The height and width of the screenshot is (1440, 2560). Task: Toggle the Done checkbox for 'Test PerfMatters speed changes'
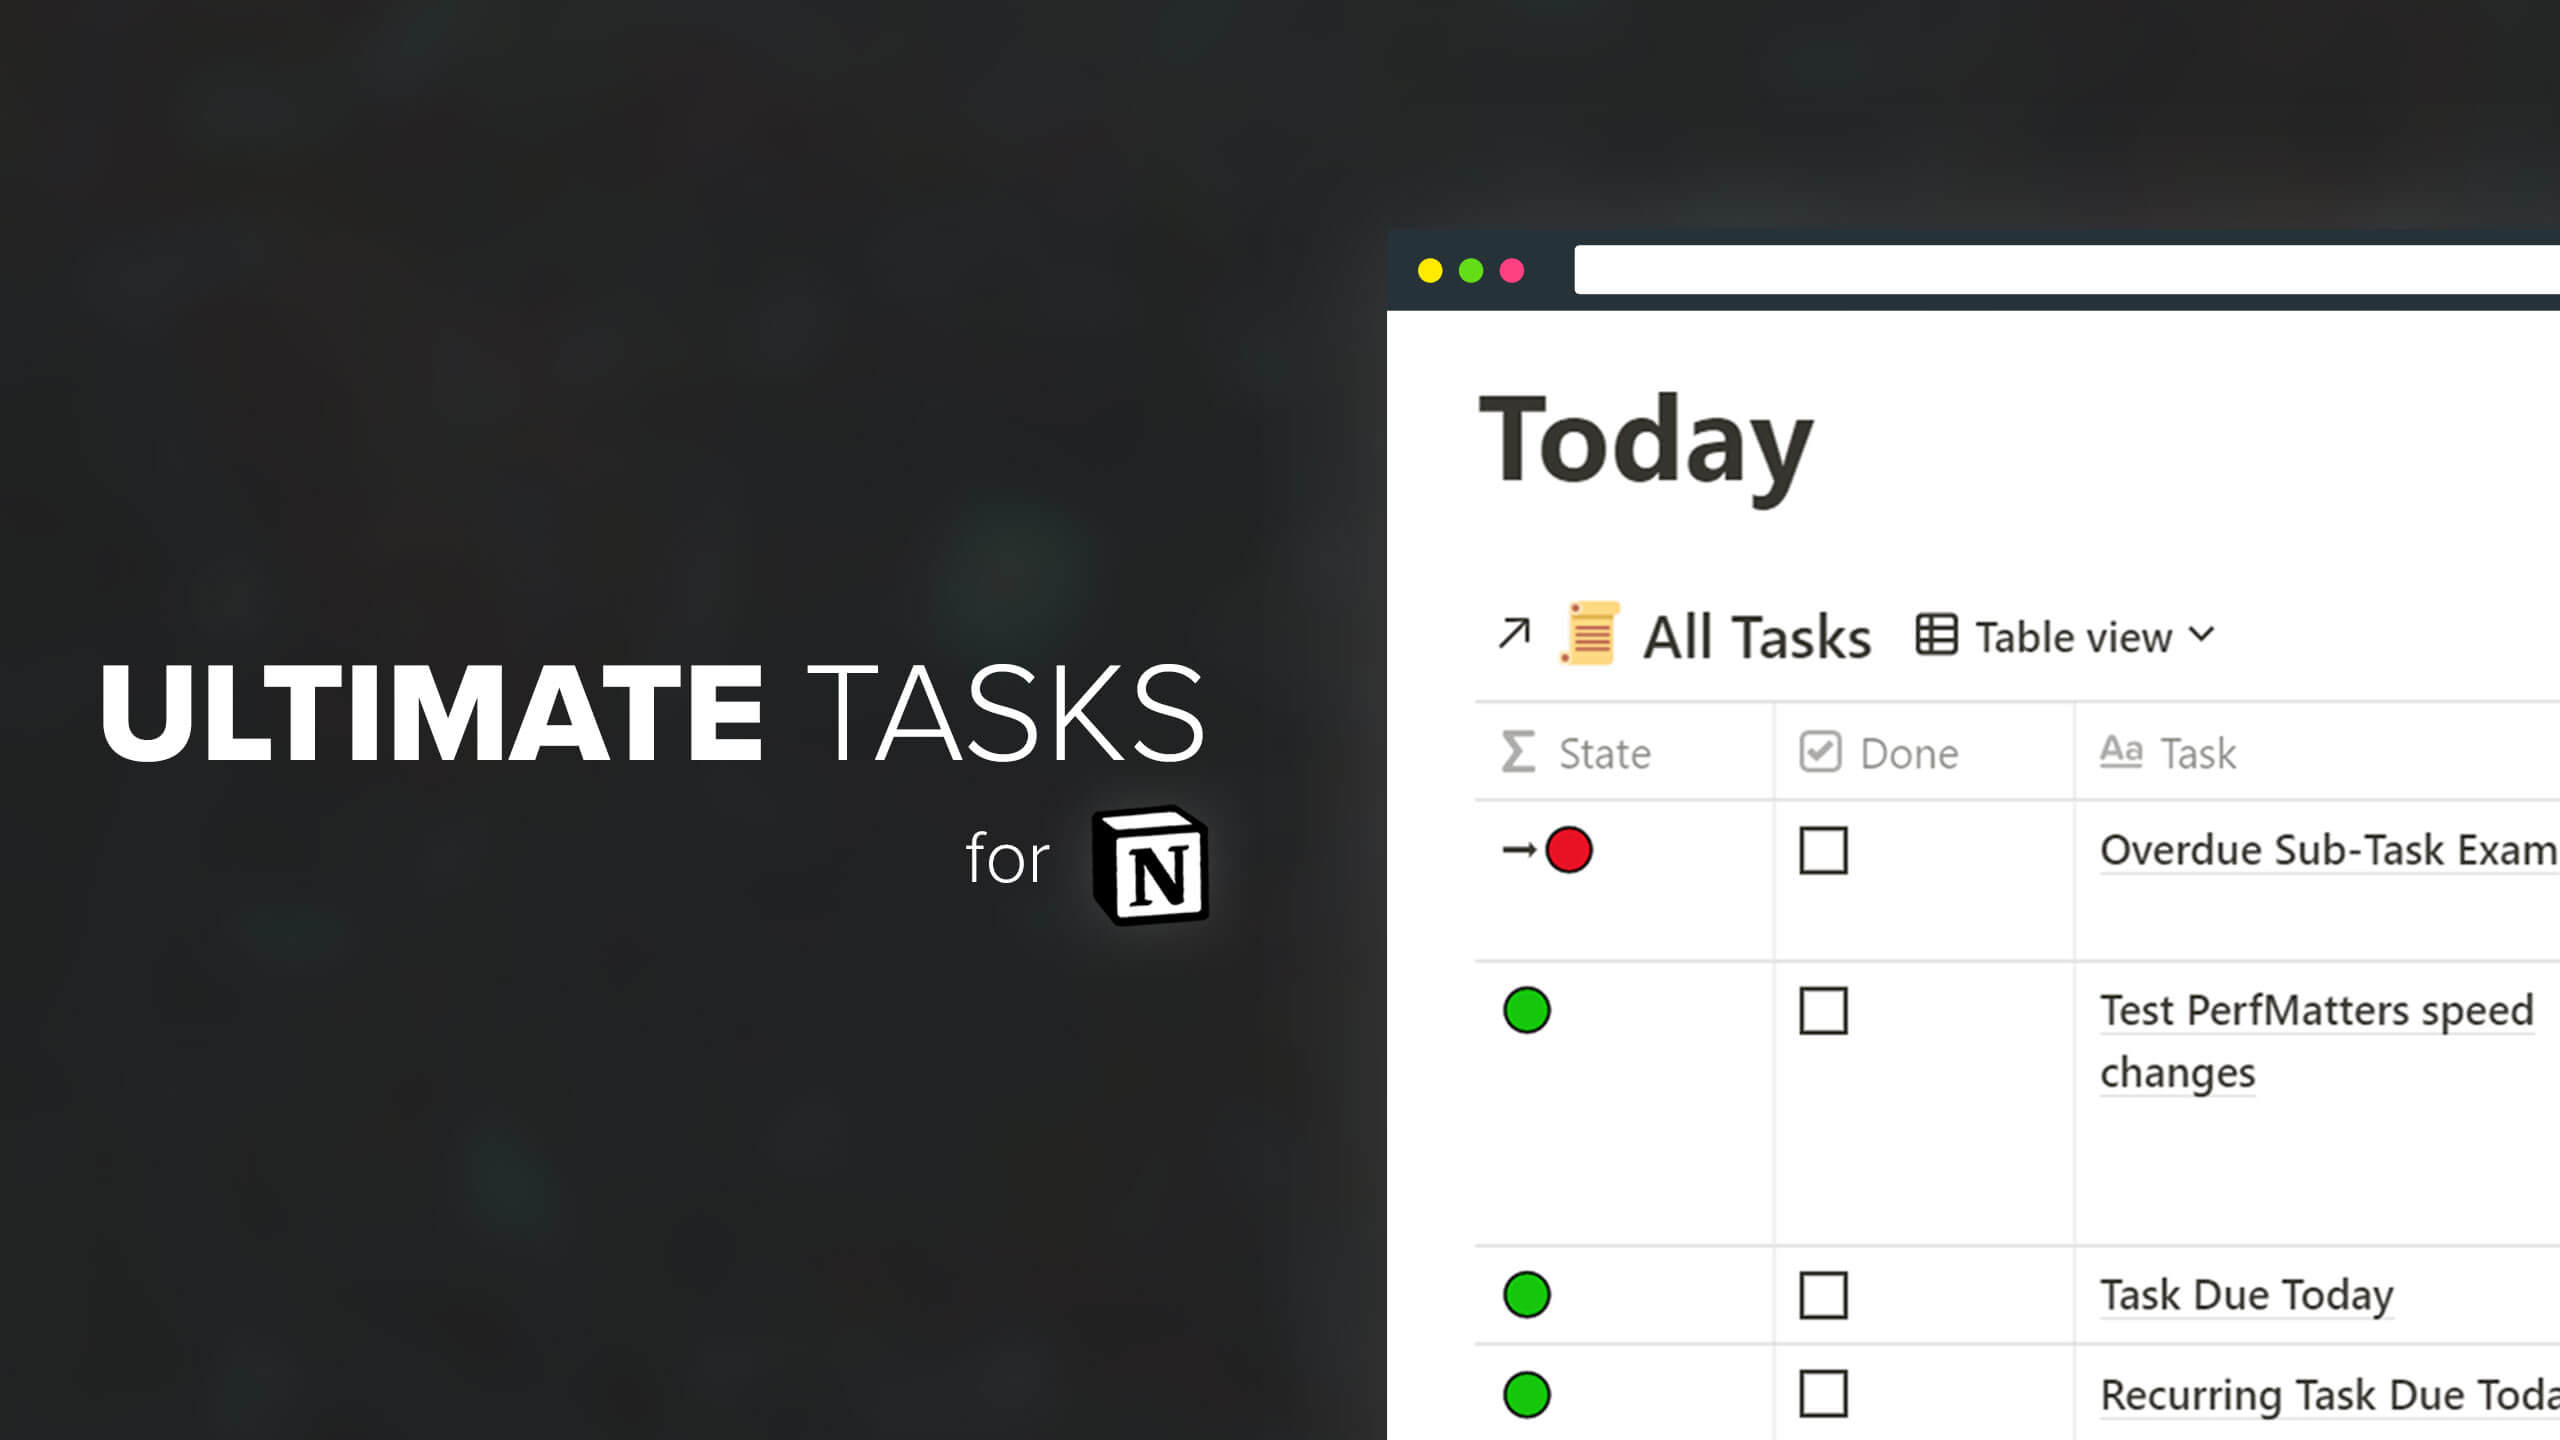[1820, 1009]
